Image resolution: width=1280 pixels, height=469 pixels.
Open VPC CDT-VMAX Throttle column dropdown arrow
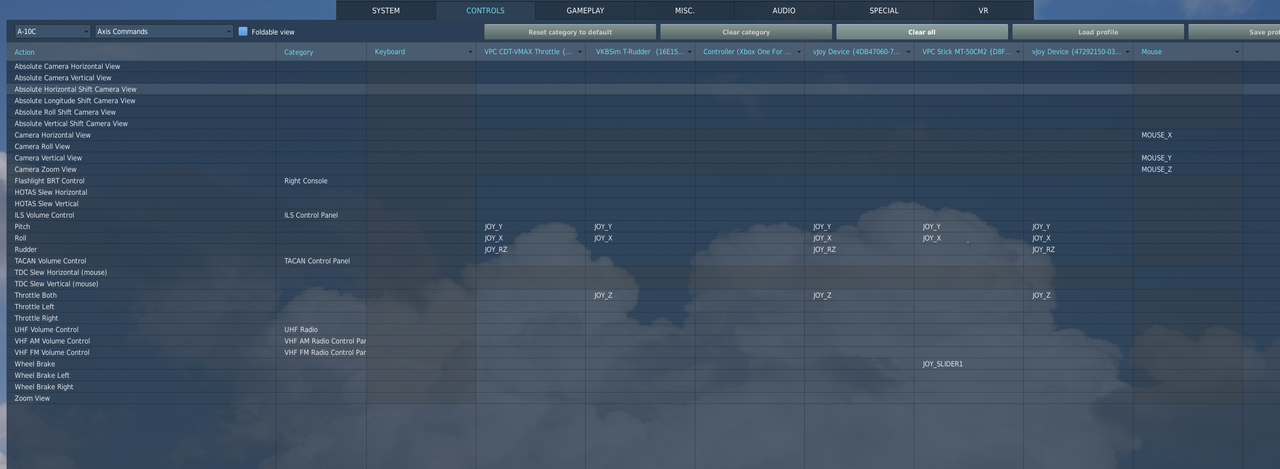[x=580, y=52]
